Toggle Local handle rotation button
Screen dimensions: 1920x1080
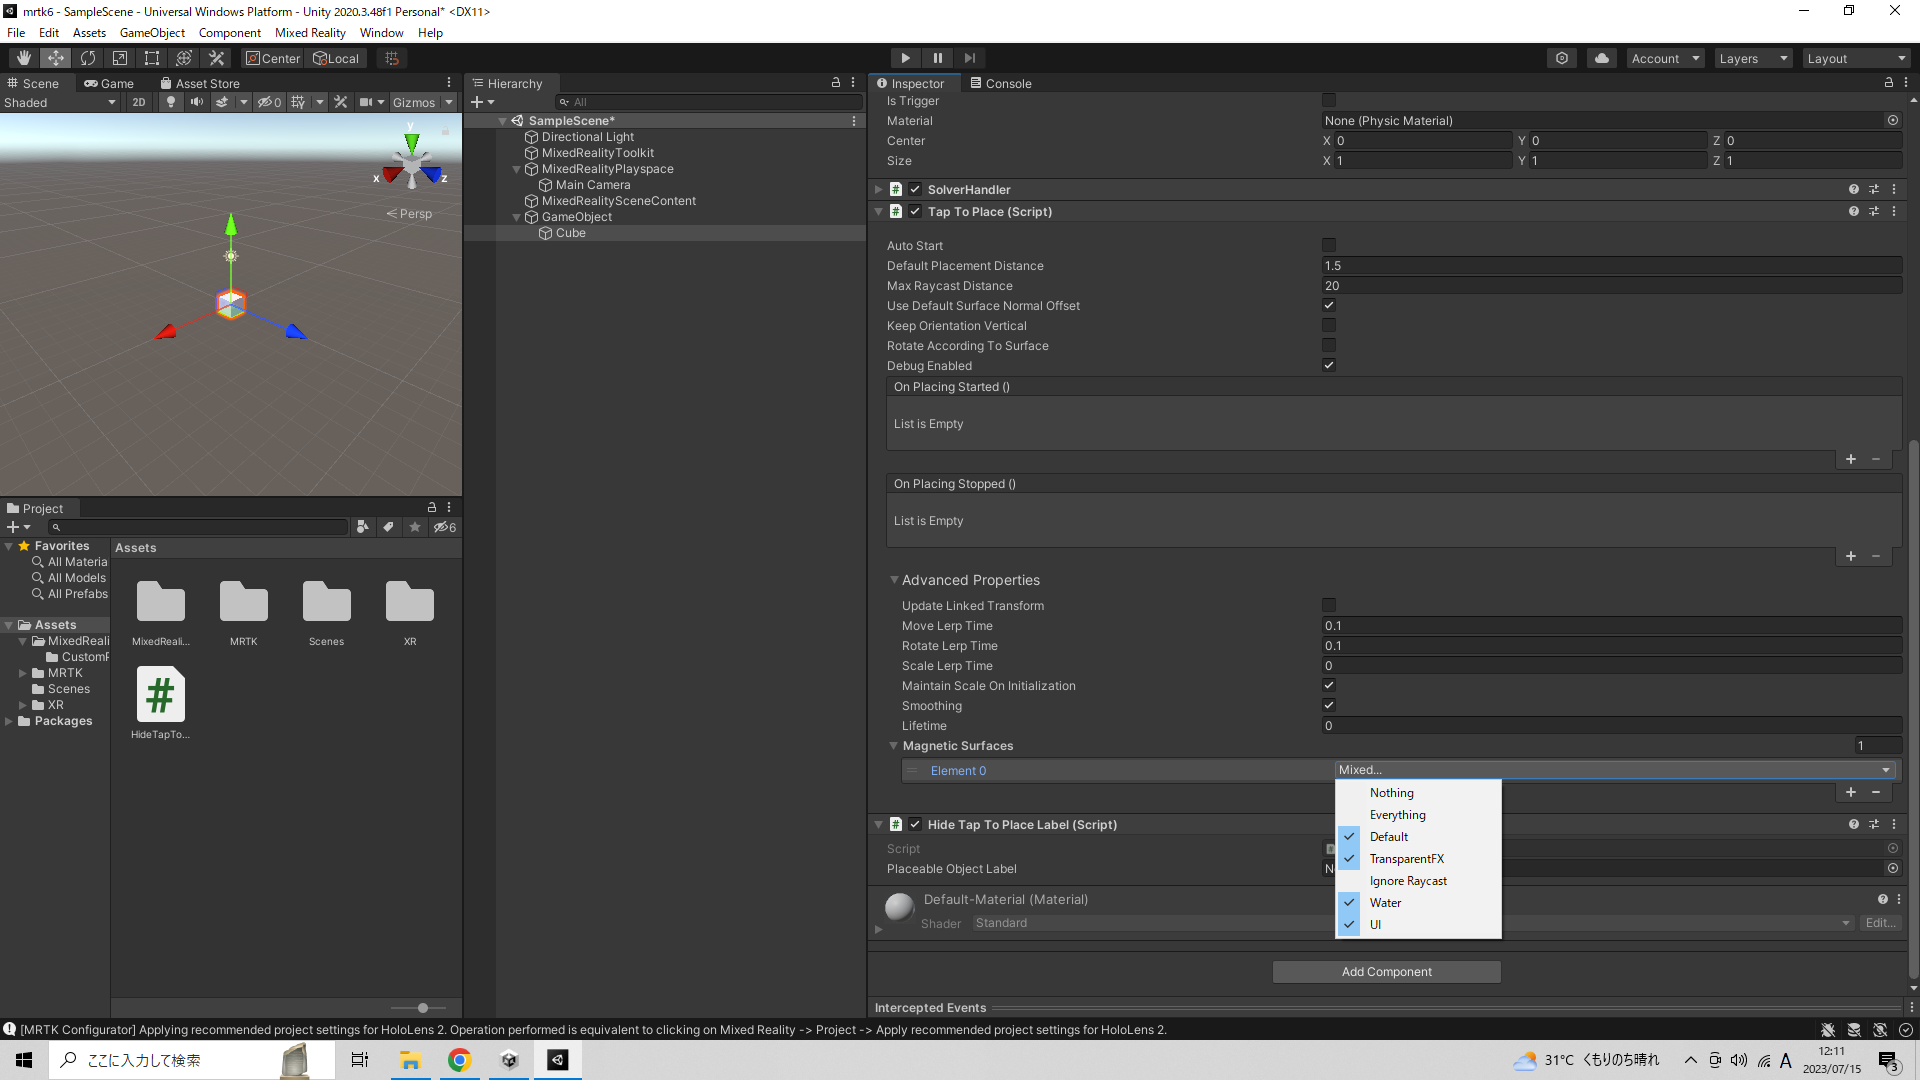coord(336,58)
